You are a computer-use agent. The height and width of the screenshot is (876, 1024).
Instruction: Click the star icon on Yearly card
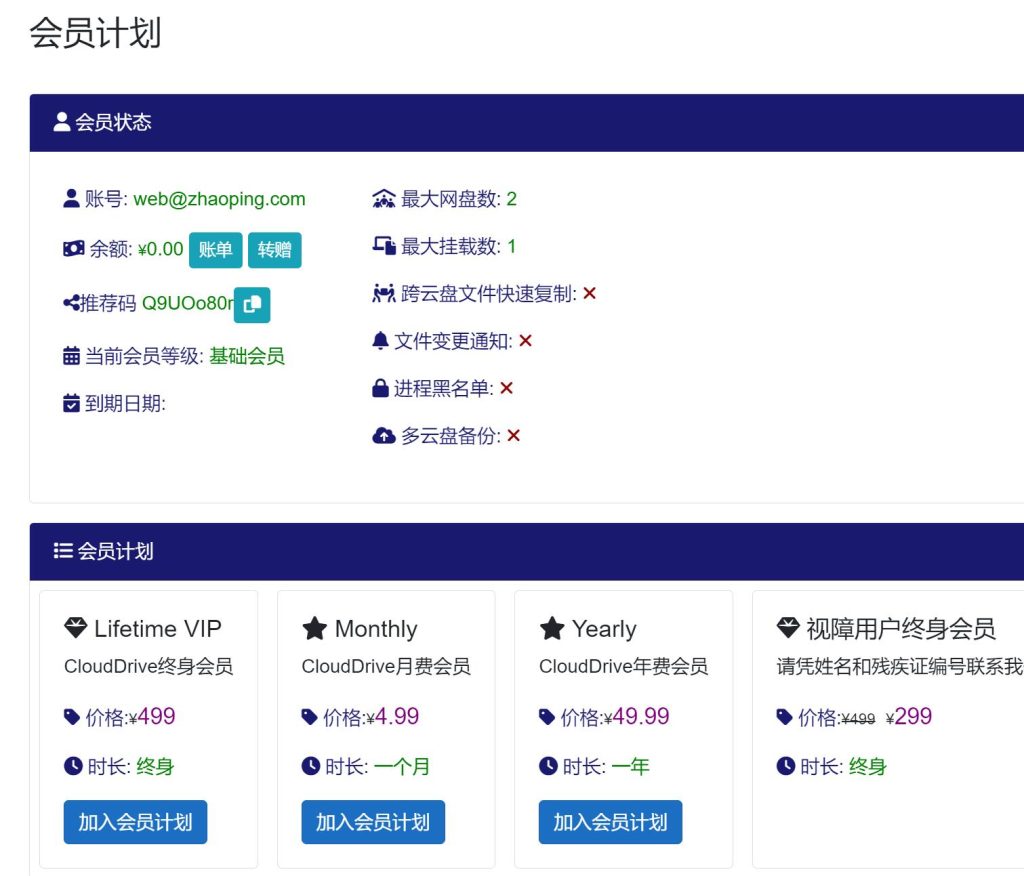click(x=552, y=628)
